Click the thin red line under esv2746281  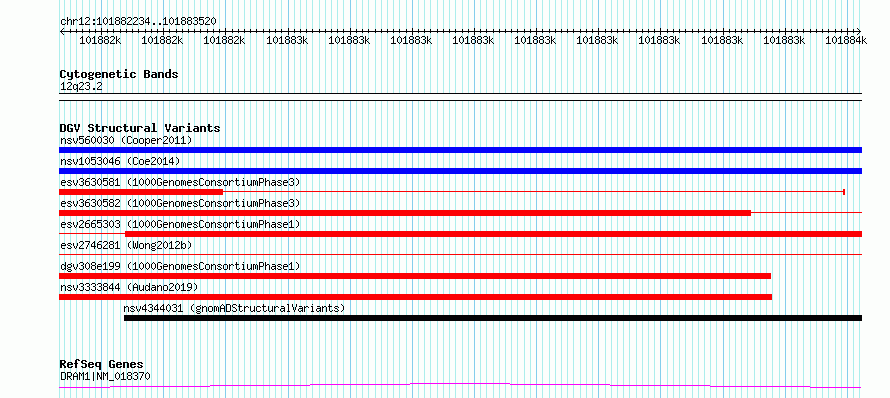point(460,254)
